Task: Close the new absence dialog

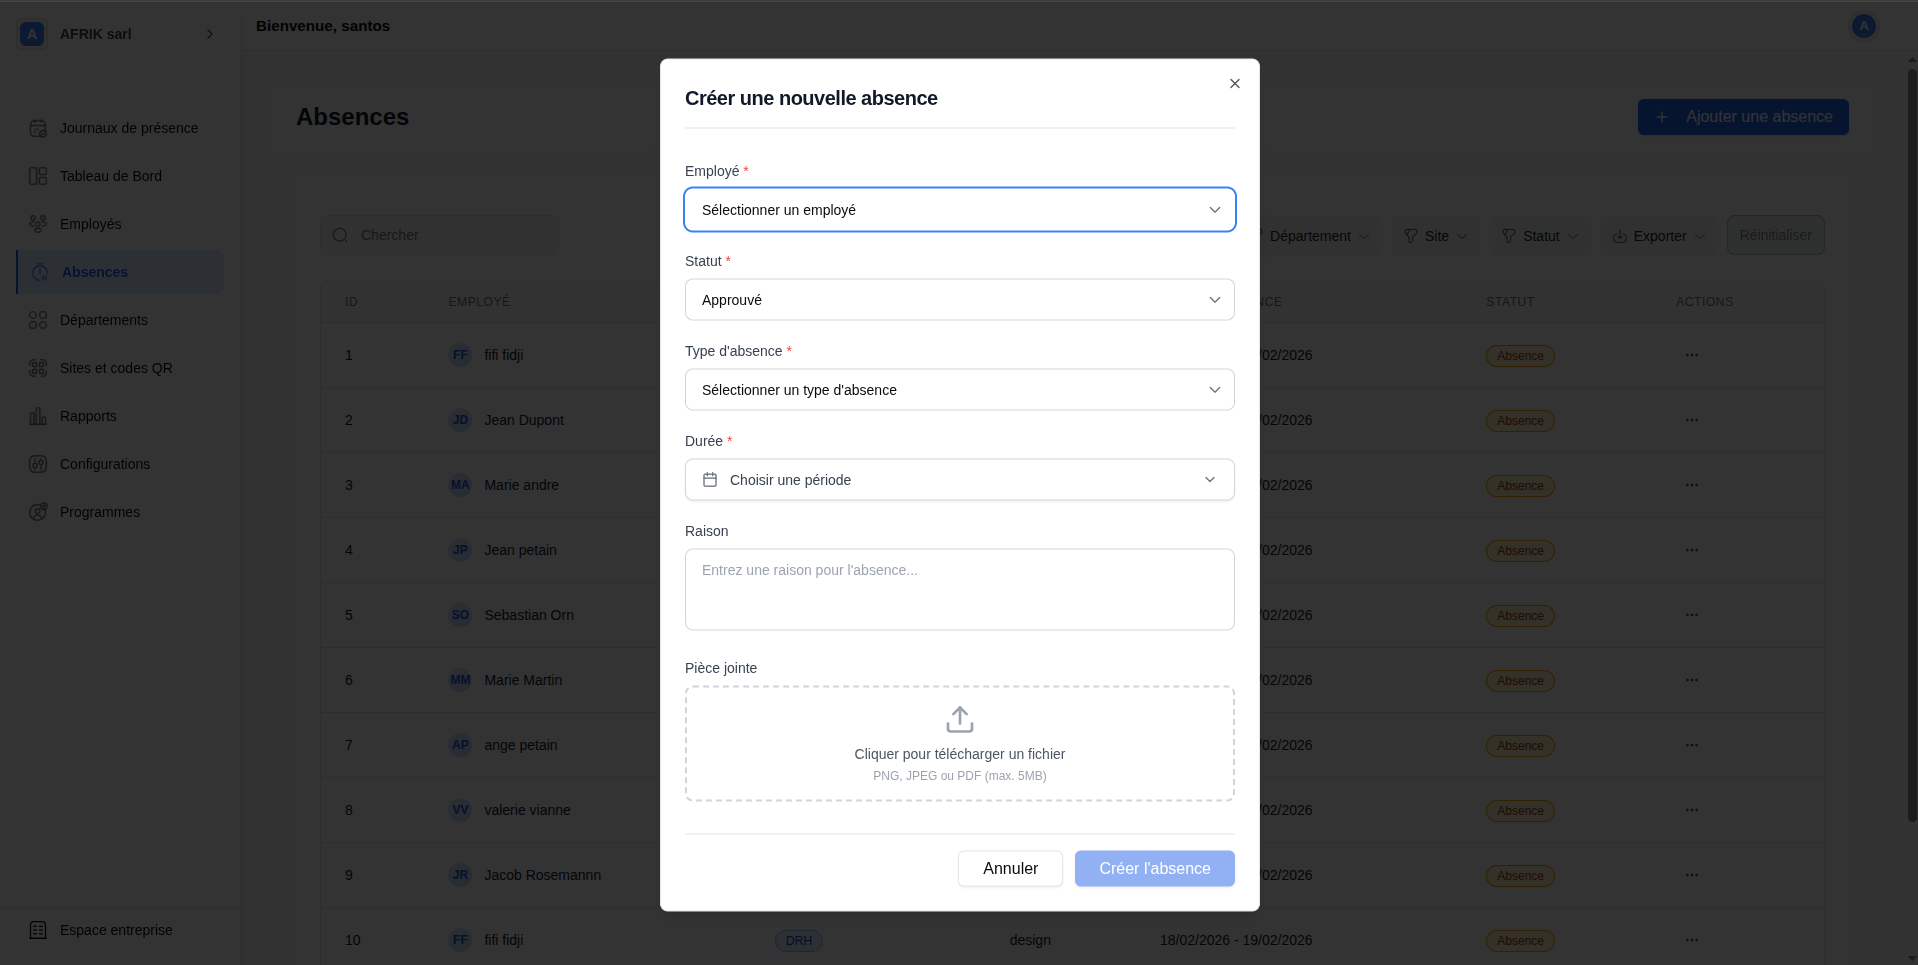Action: [1235, 84]
